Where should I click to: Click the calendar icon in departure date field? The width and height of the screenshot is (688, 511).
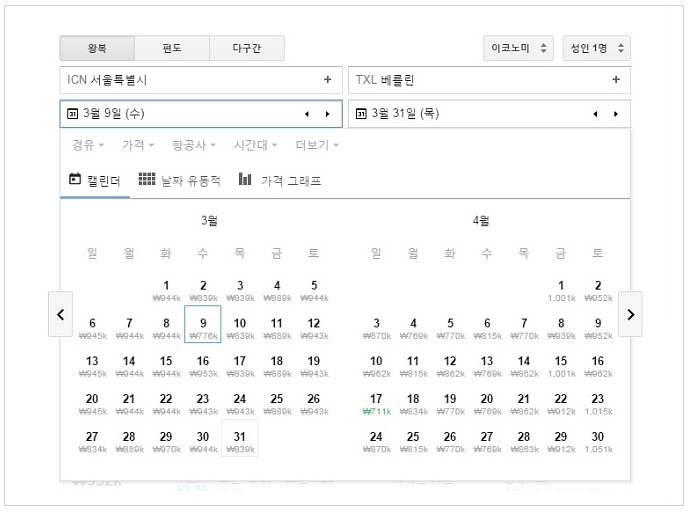pyautogui.click(x=72, y=114)
